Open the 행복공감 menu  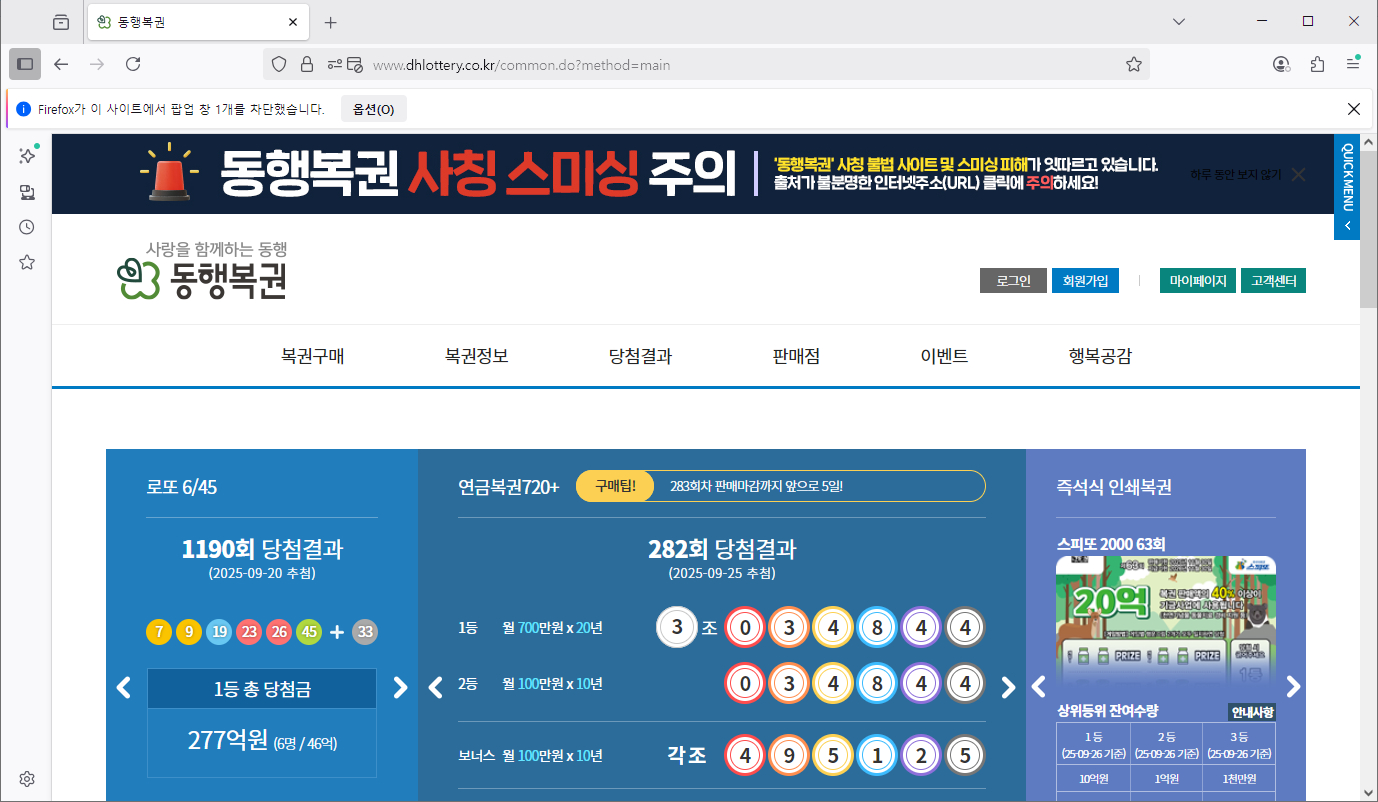1100,356
